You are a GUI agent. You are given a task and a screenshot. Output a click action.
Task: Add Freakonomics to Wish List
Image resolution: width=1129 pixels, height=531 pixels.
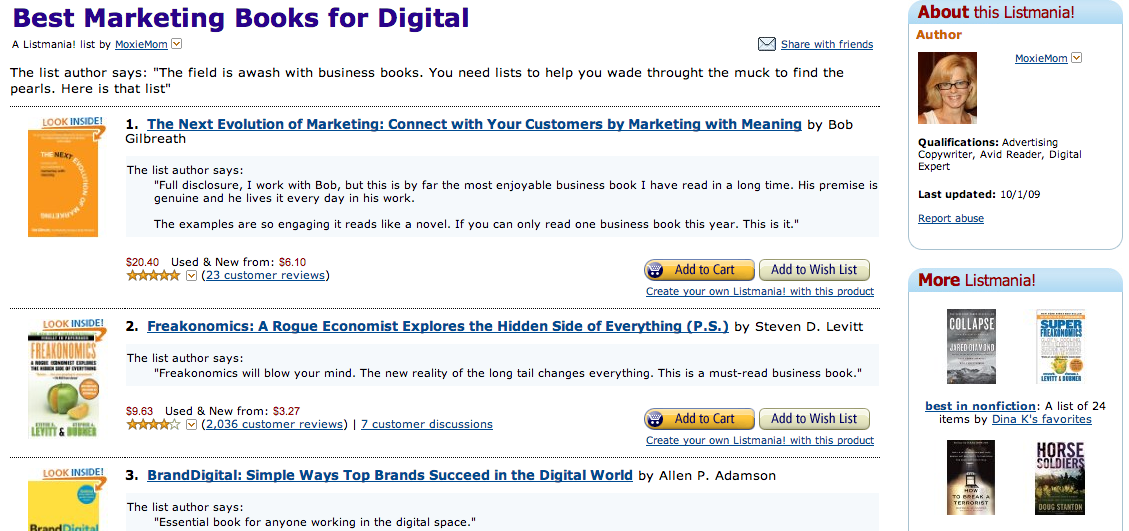[x=814, y=419]
